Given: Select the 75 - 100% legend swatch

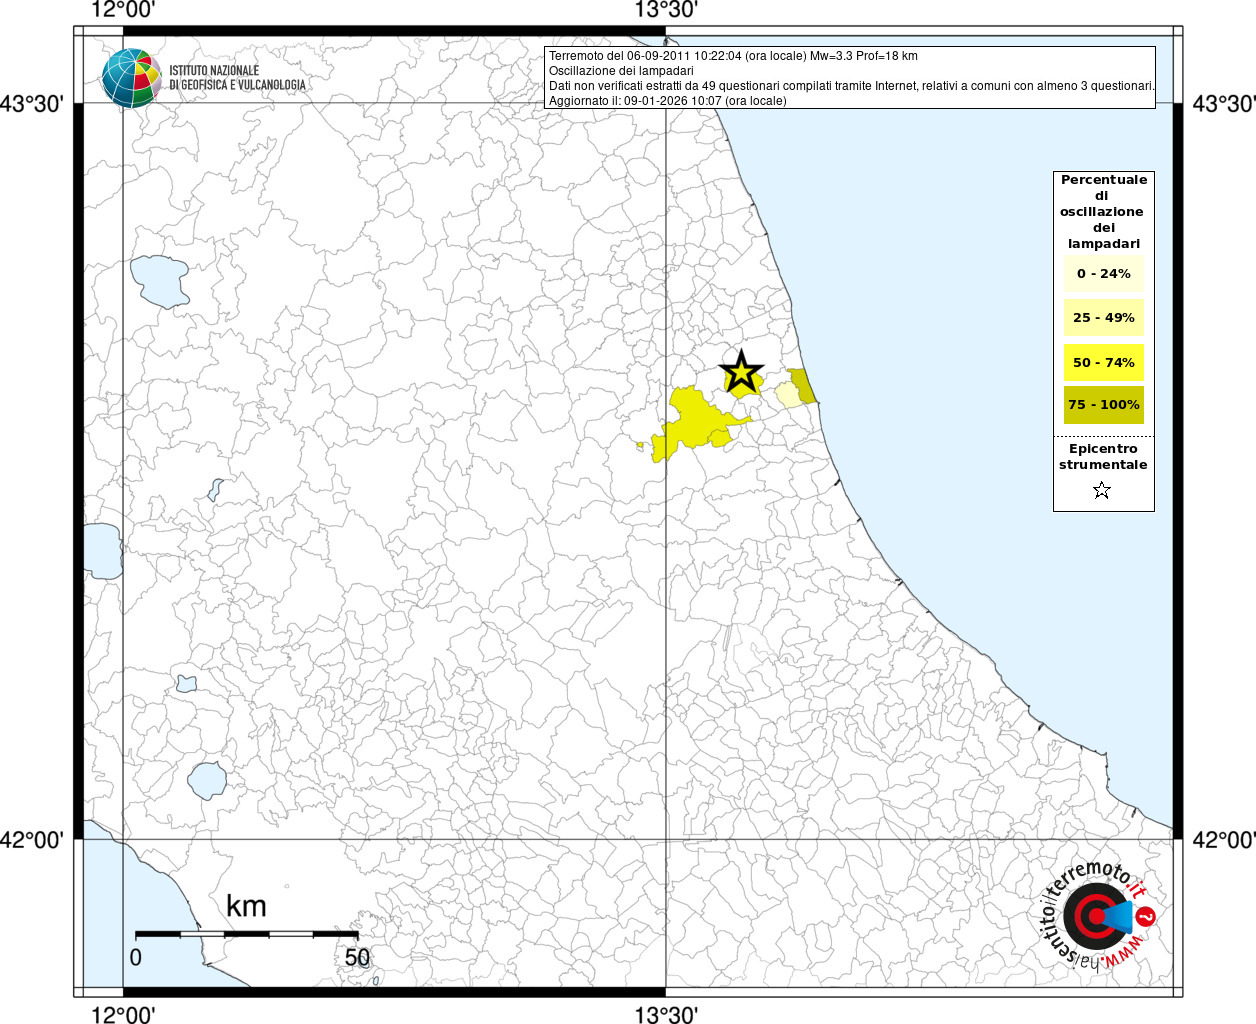Looking at the screenshot, I should (x=1103, y=404).
